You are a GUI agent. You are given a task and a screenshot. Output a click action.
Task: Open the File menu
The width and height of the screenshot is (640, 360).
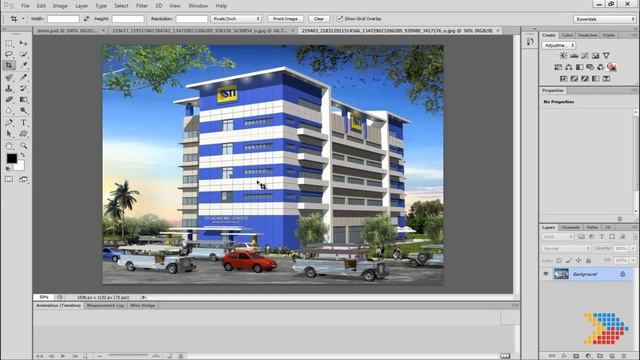point(25,6)
